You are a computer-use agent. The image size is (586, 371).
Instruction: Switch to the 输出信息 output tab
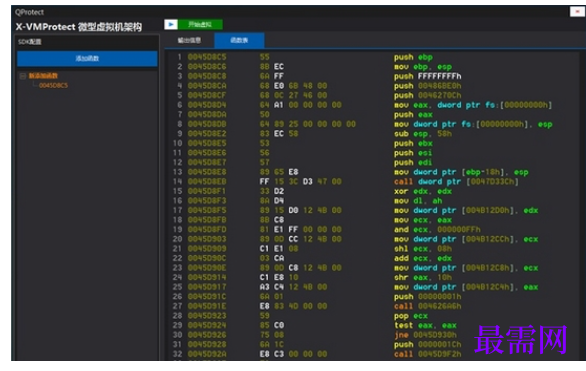pos(189,40)
